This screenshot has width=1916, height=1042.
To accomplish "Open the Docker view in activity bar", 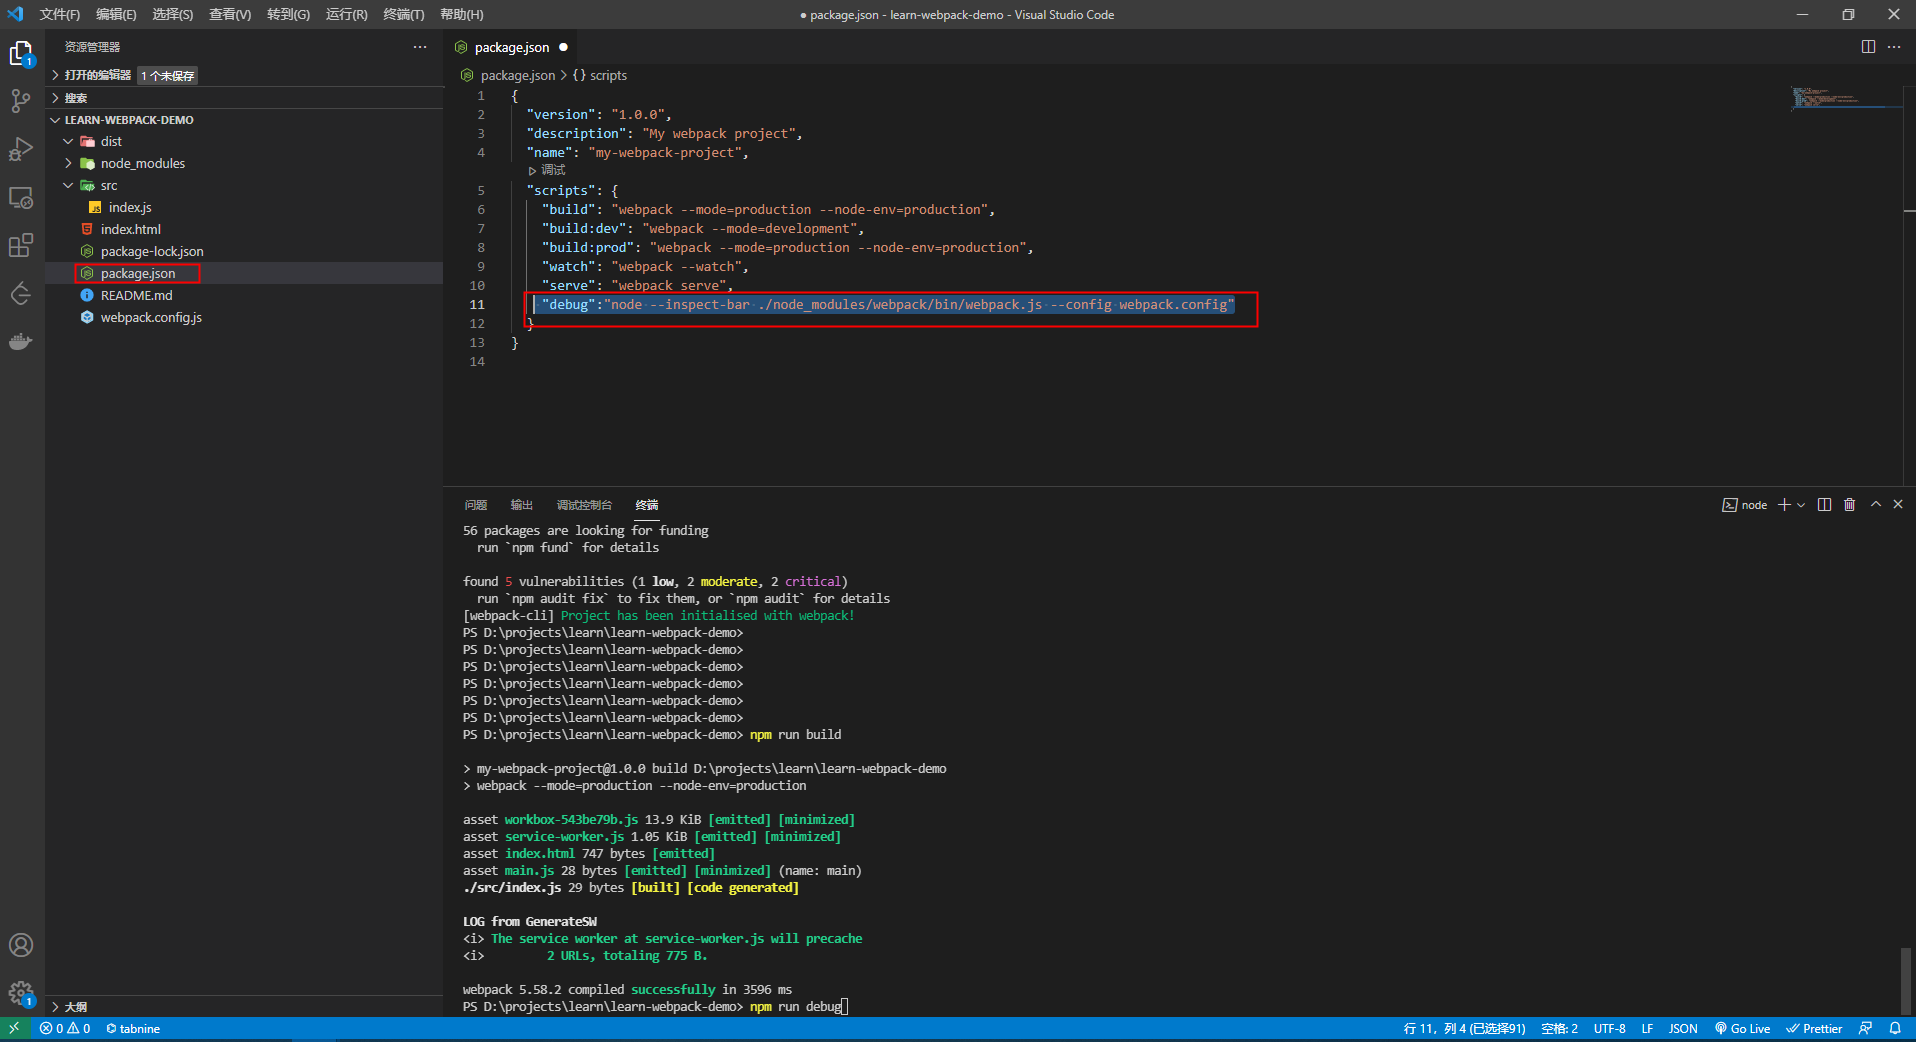I will [21, 341].
